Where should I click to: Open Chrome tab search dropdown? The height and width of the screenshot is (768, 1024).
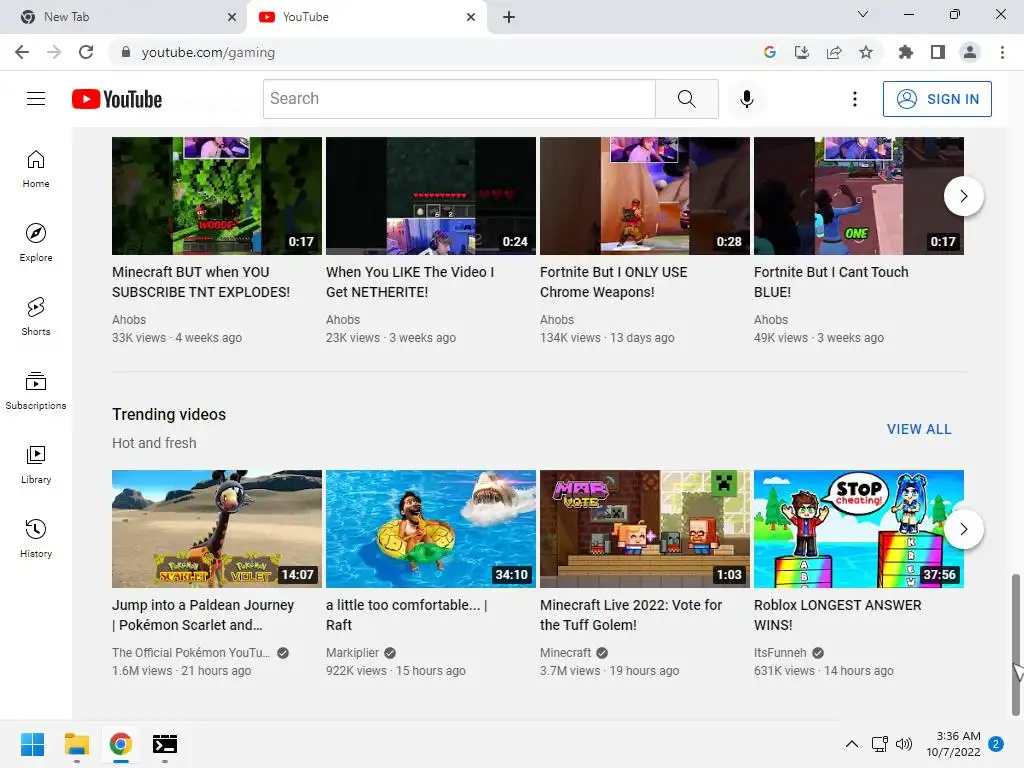click(x=863, y=14)
